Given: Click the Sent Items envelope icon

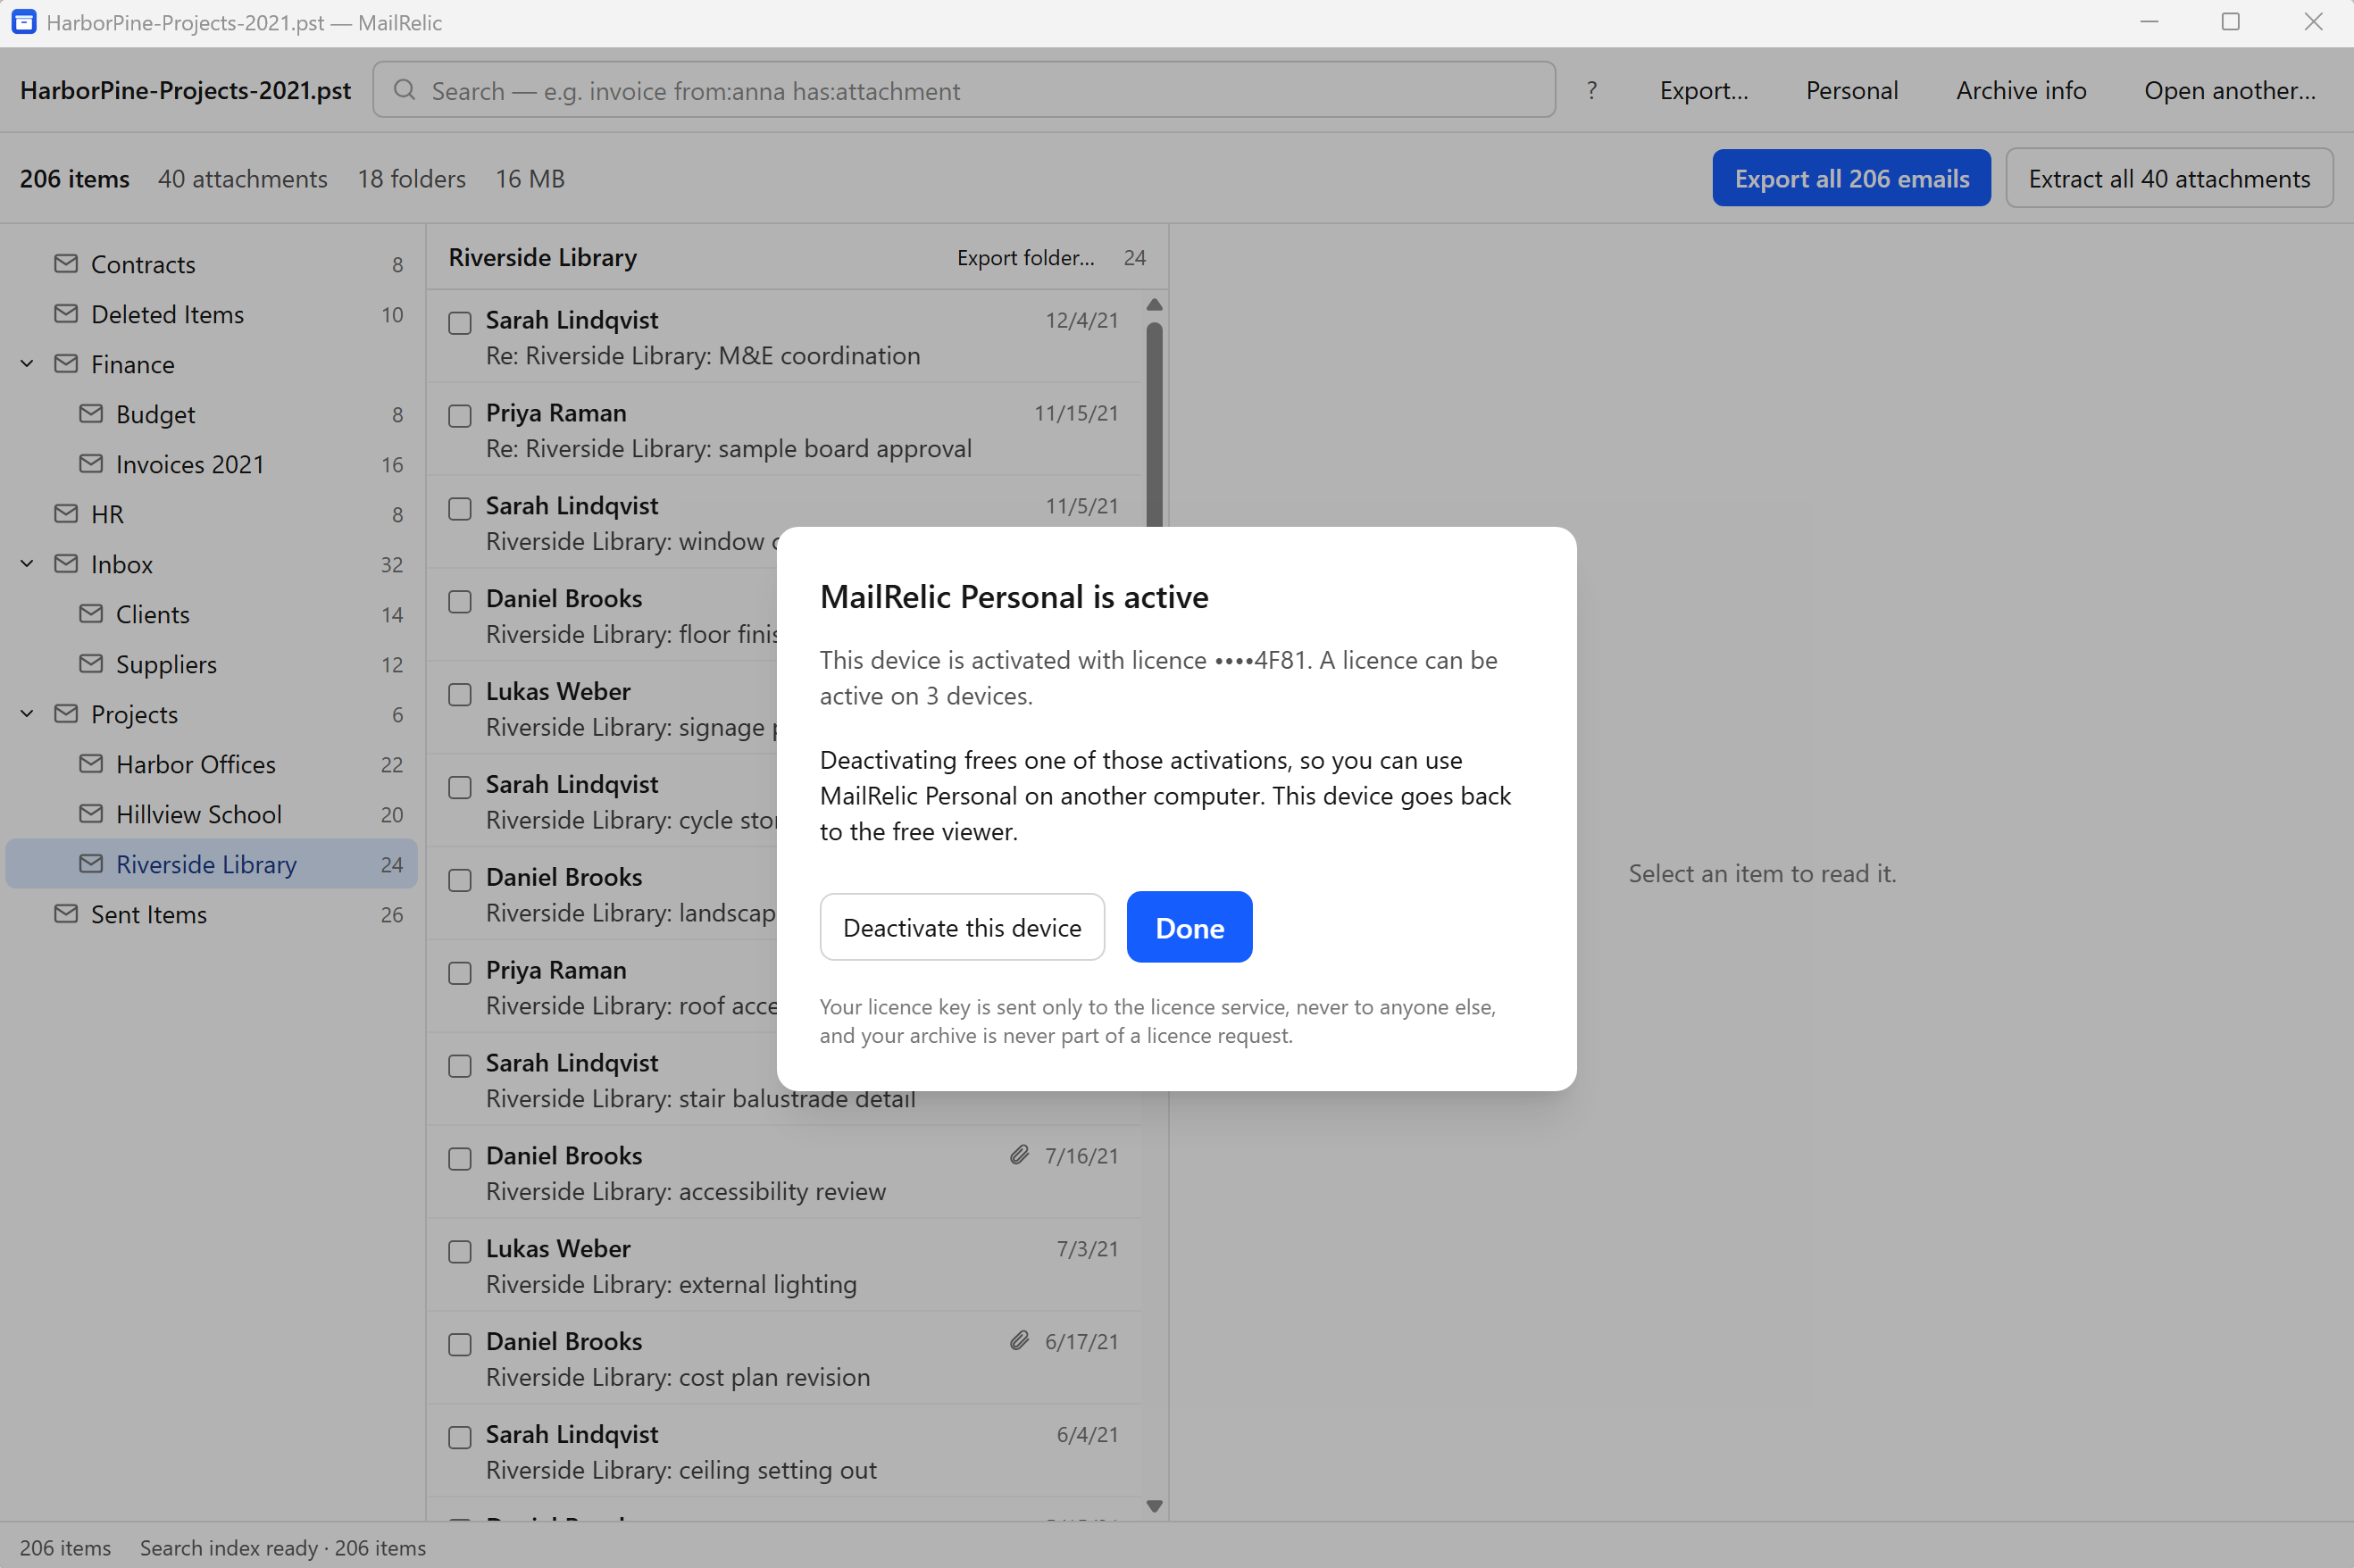Looking at the screenshot, I should pyautogui.click(x=66, y=914).
